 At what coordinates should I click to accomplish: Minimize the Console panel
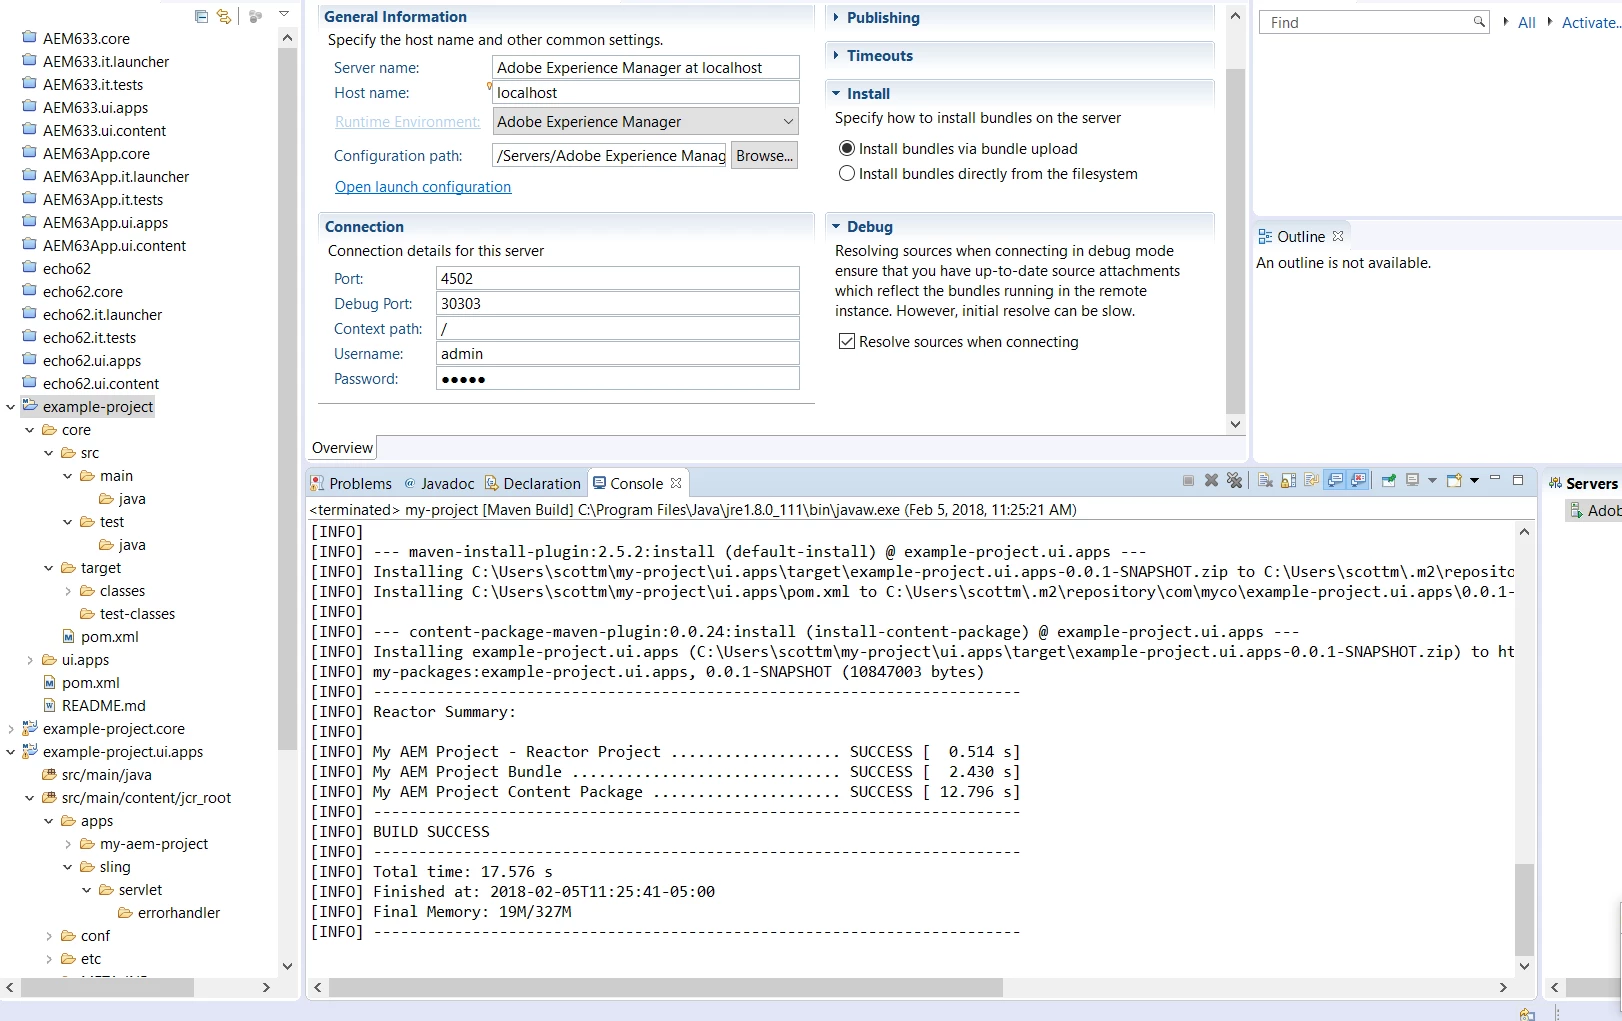tap(1495, 479)
